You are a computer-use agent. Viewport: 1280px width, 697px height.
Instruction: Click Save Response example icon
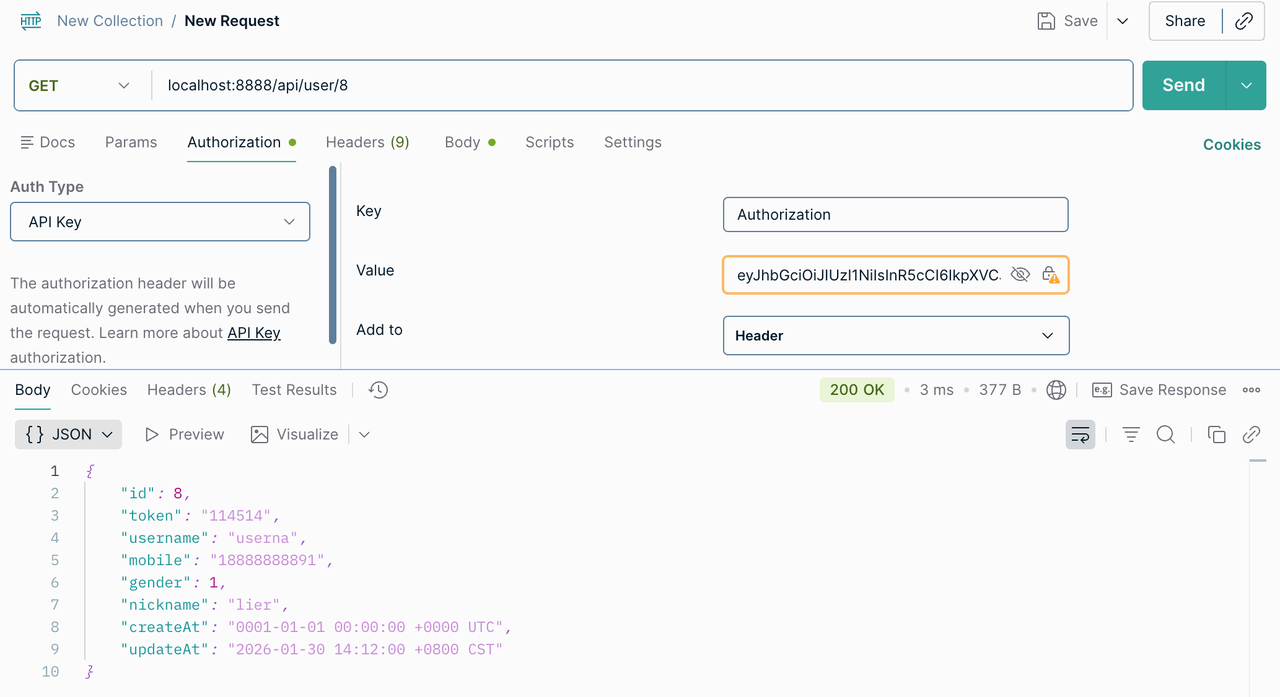1102,390
